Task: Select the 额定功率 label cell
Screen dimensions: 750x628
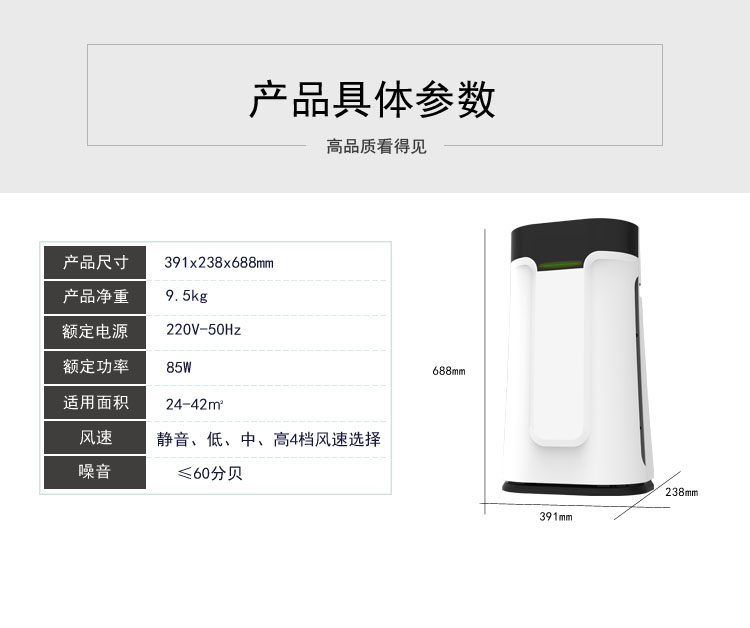Action: [x=95, y=367]
